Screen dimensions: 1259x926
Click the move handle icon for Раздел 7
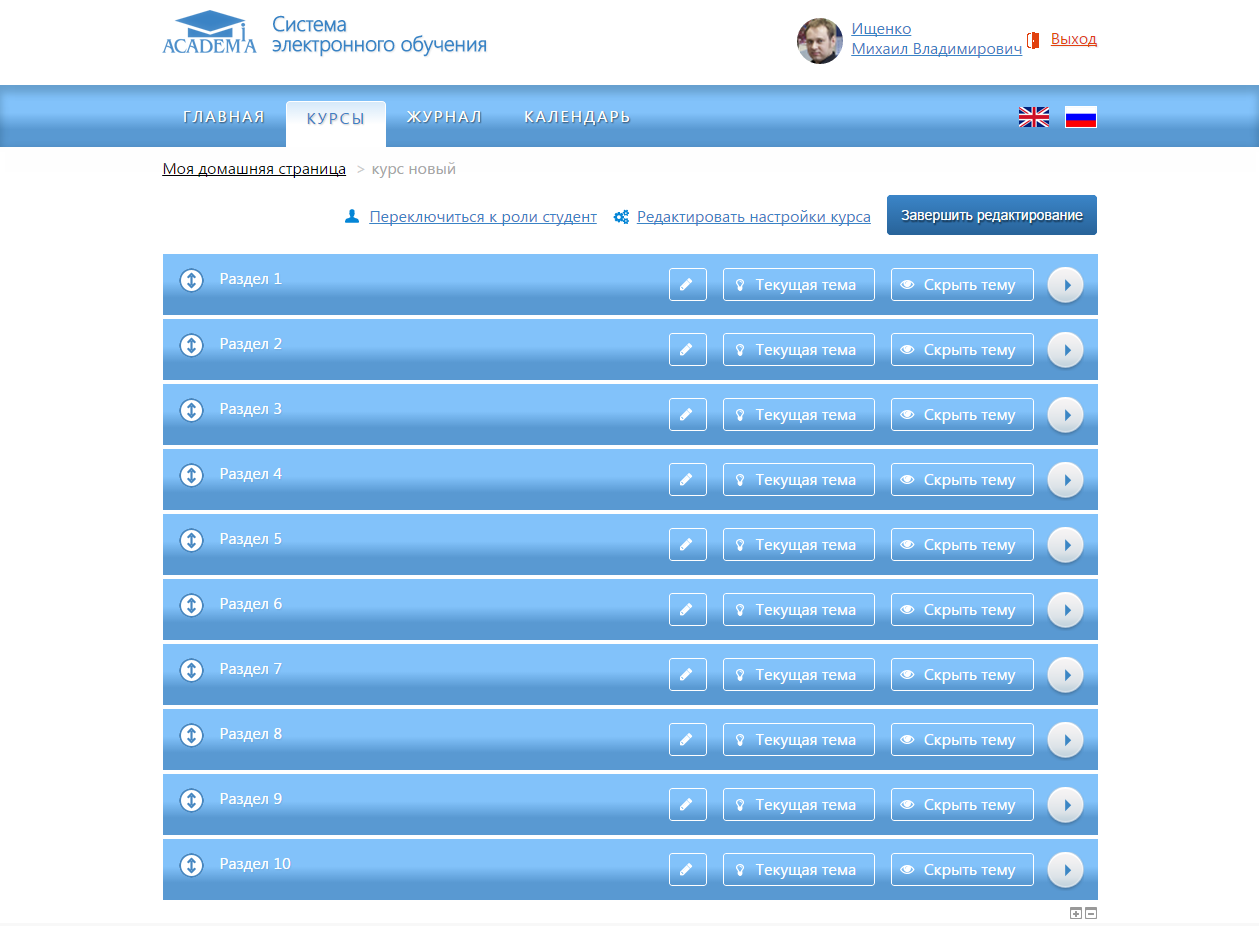[191, 670]
